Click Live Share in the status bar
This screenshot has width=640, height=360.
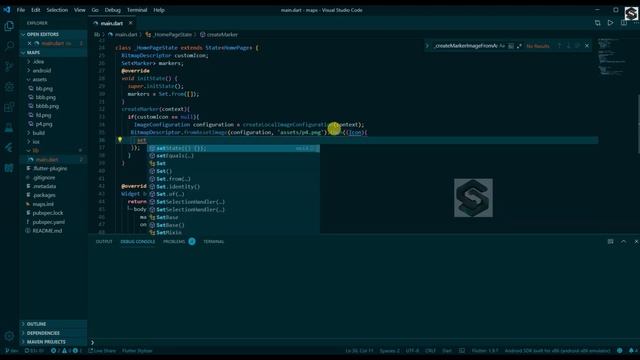pyautogui.click(x=102, y=351)
